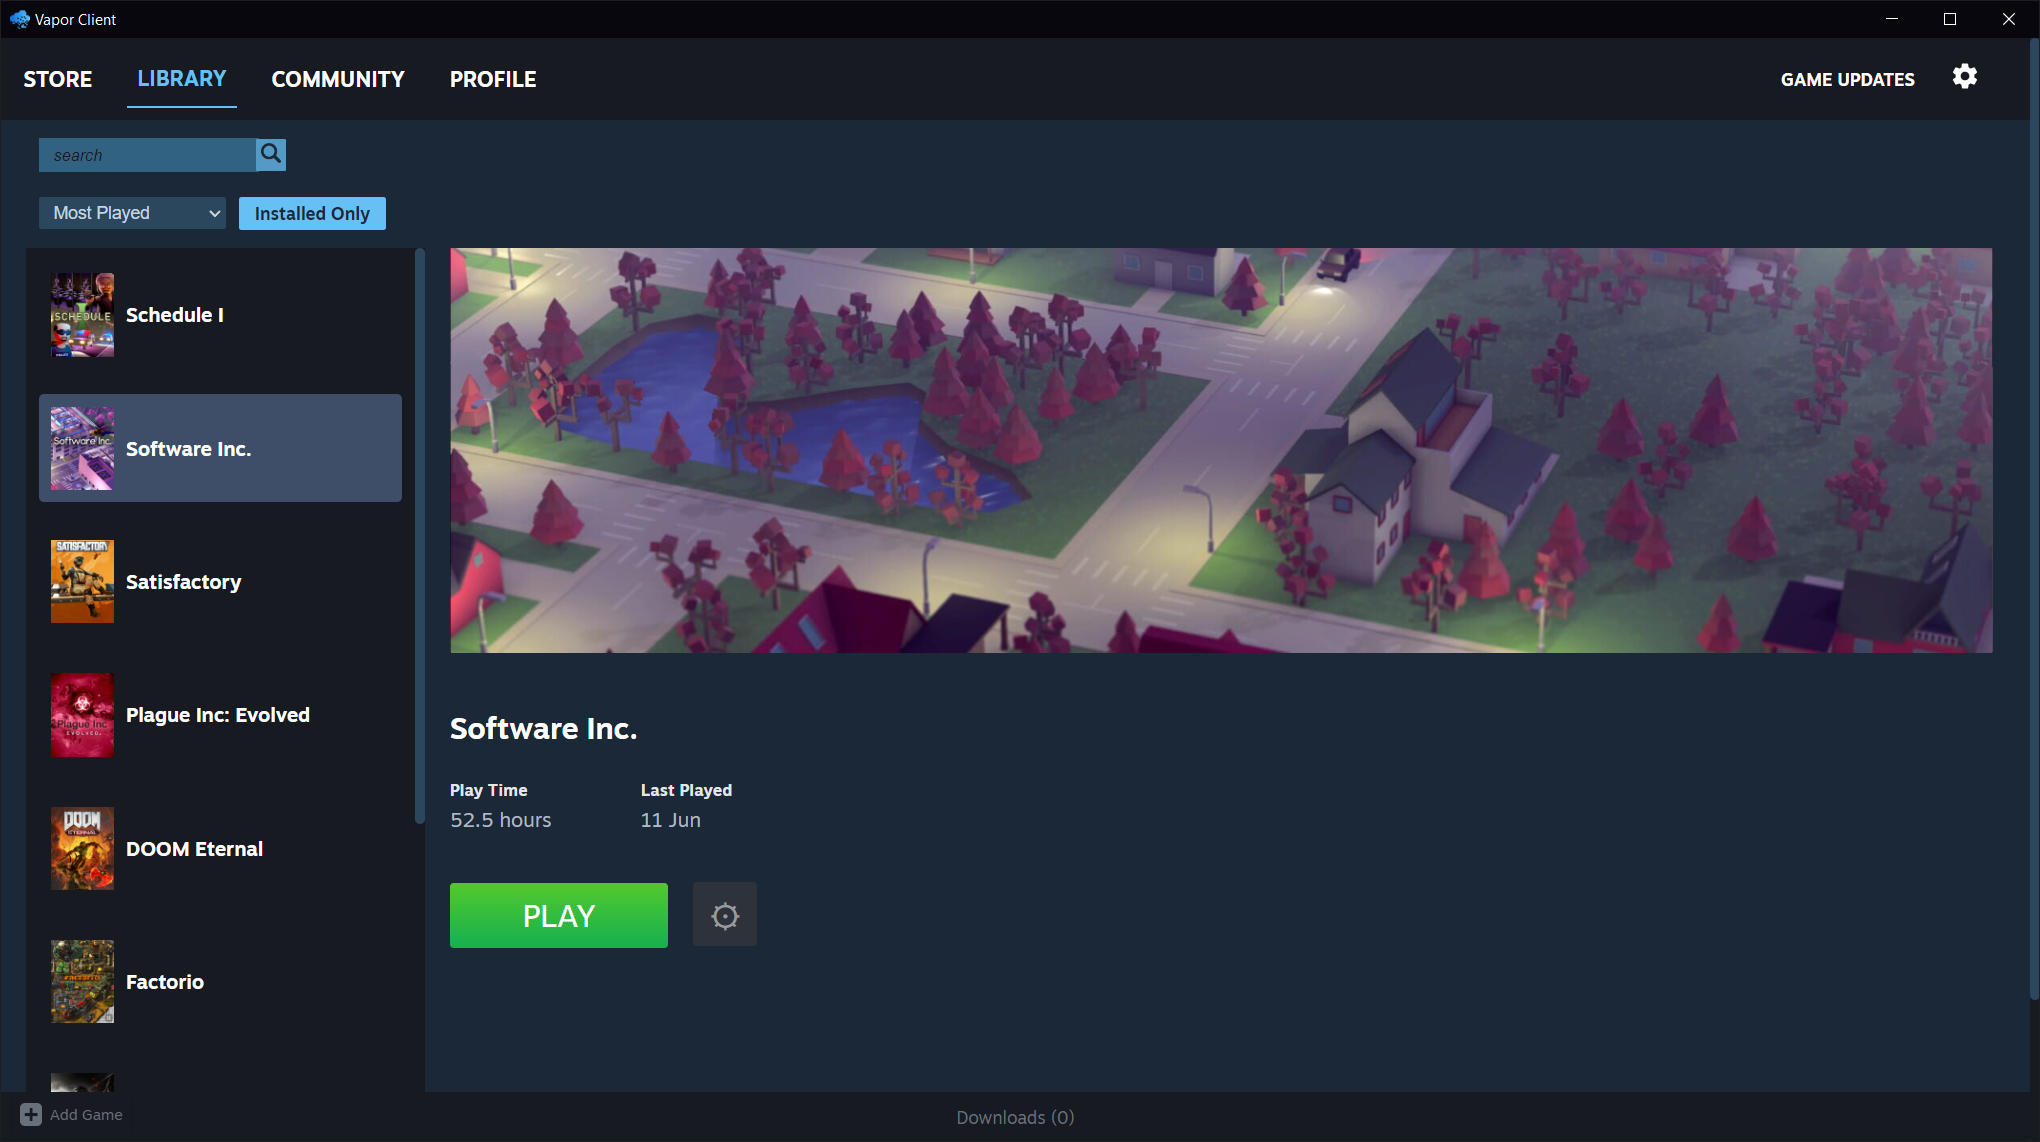Click the 11 Jun last played value

671,820
